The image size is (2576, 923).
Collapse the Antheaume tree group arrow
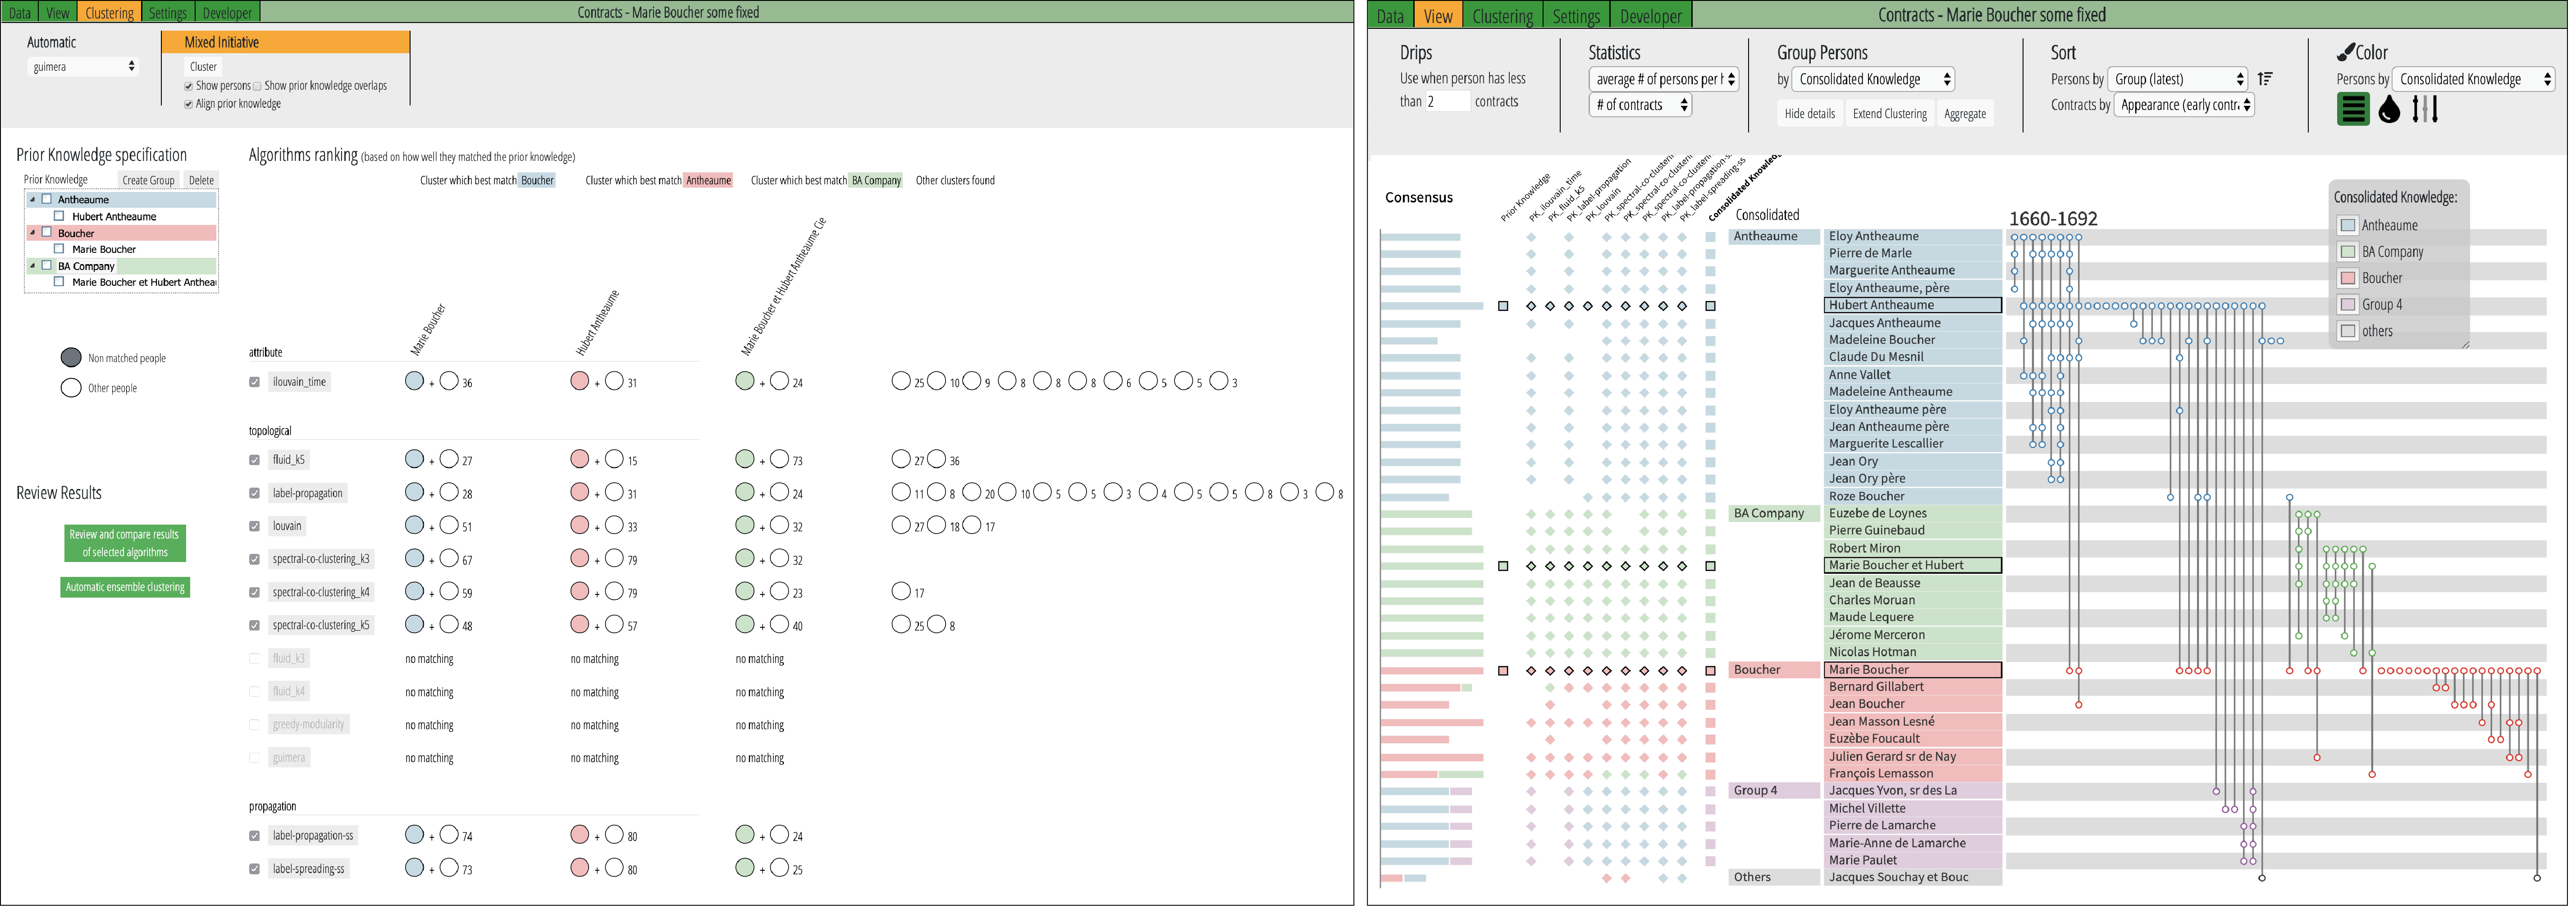pyautogui.click(x=32, y=199)
